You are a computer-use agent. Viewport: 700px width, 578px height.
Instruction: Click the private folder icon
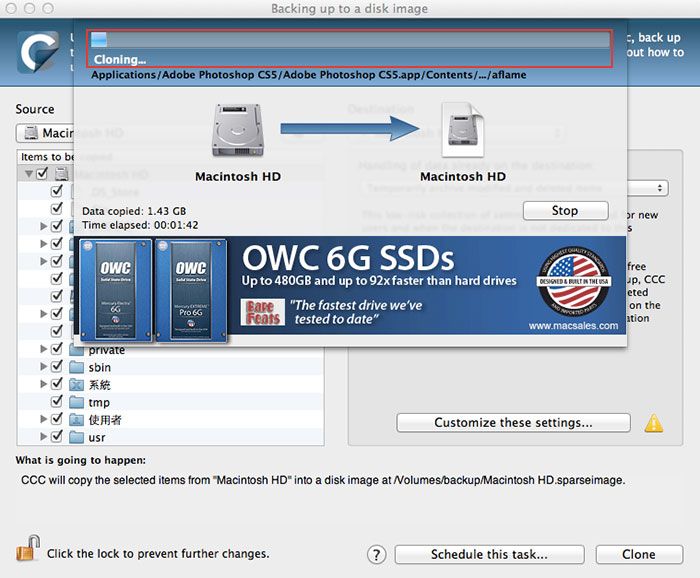[76, 350]
